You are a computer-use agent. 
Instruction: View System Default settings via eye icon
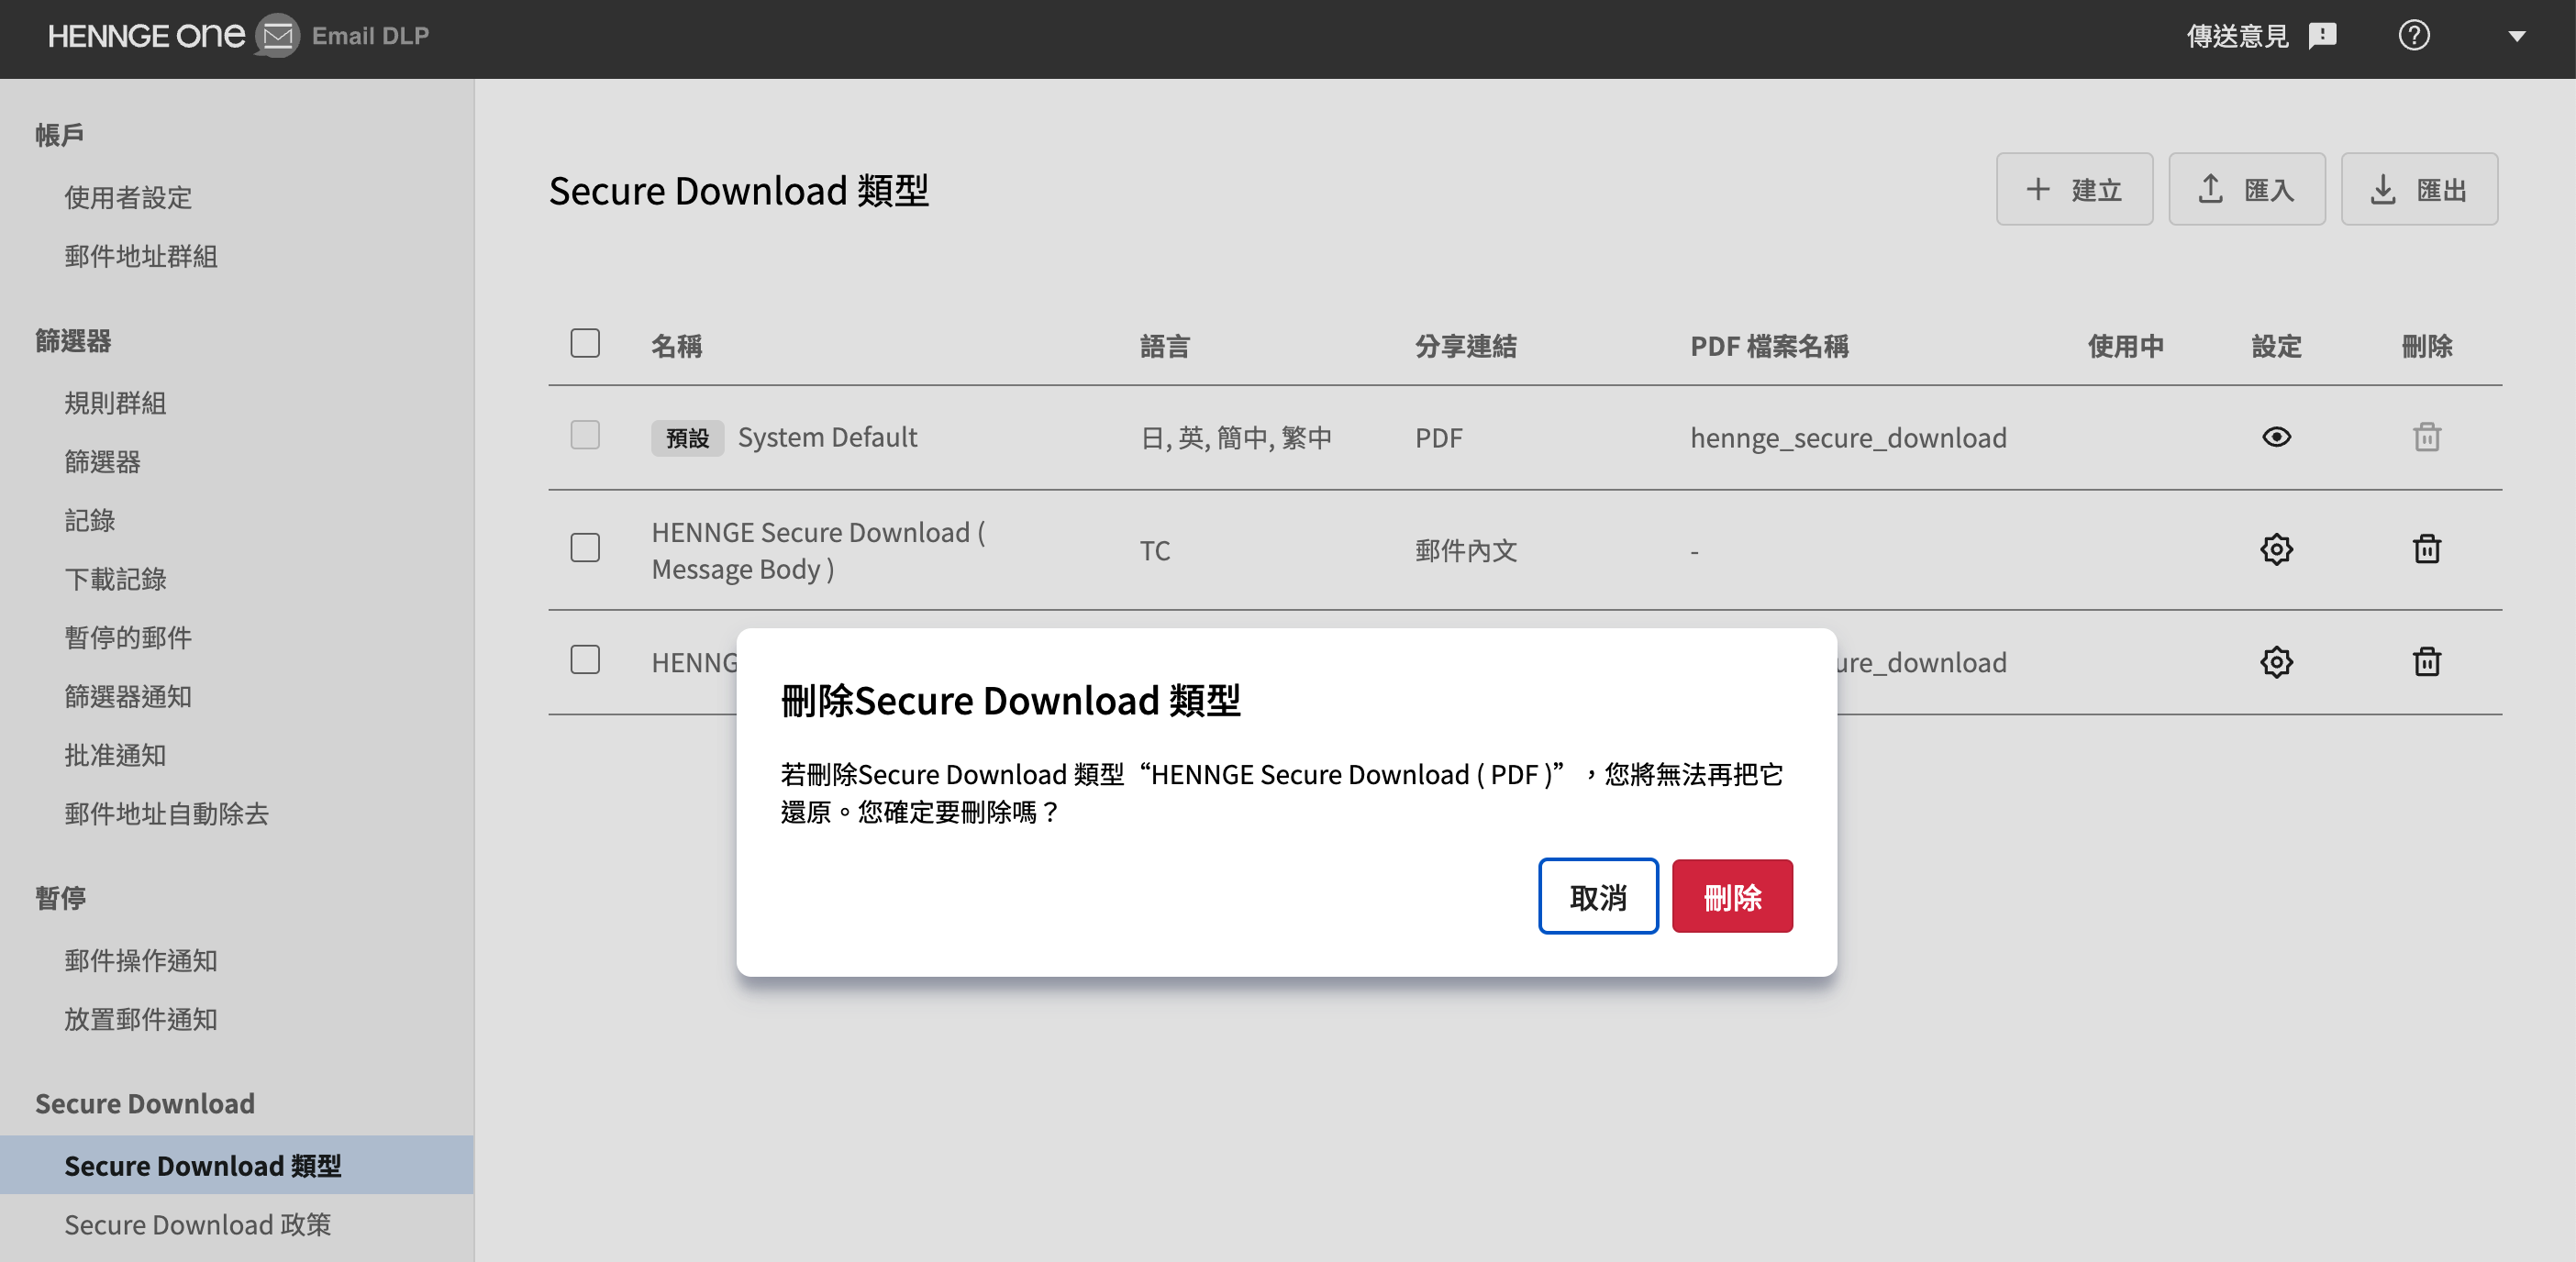2276,437
